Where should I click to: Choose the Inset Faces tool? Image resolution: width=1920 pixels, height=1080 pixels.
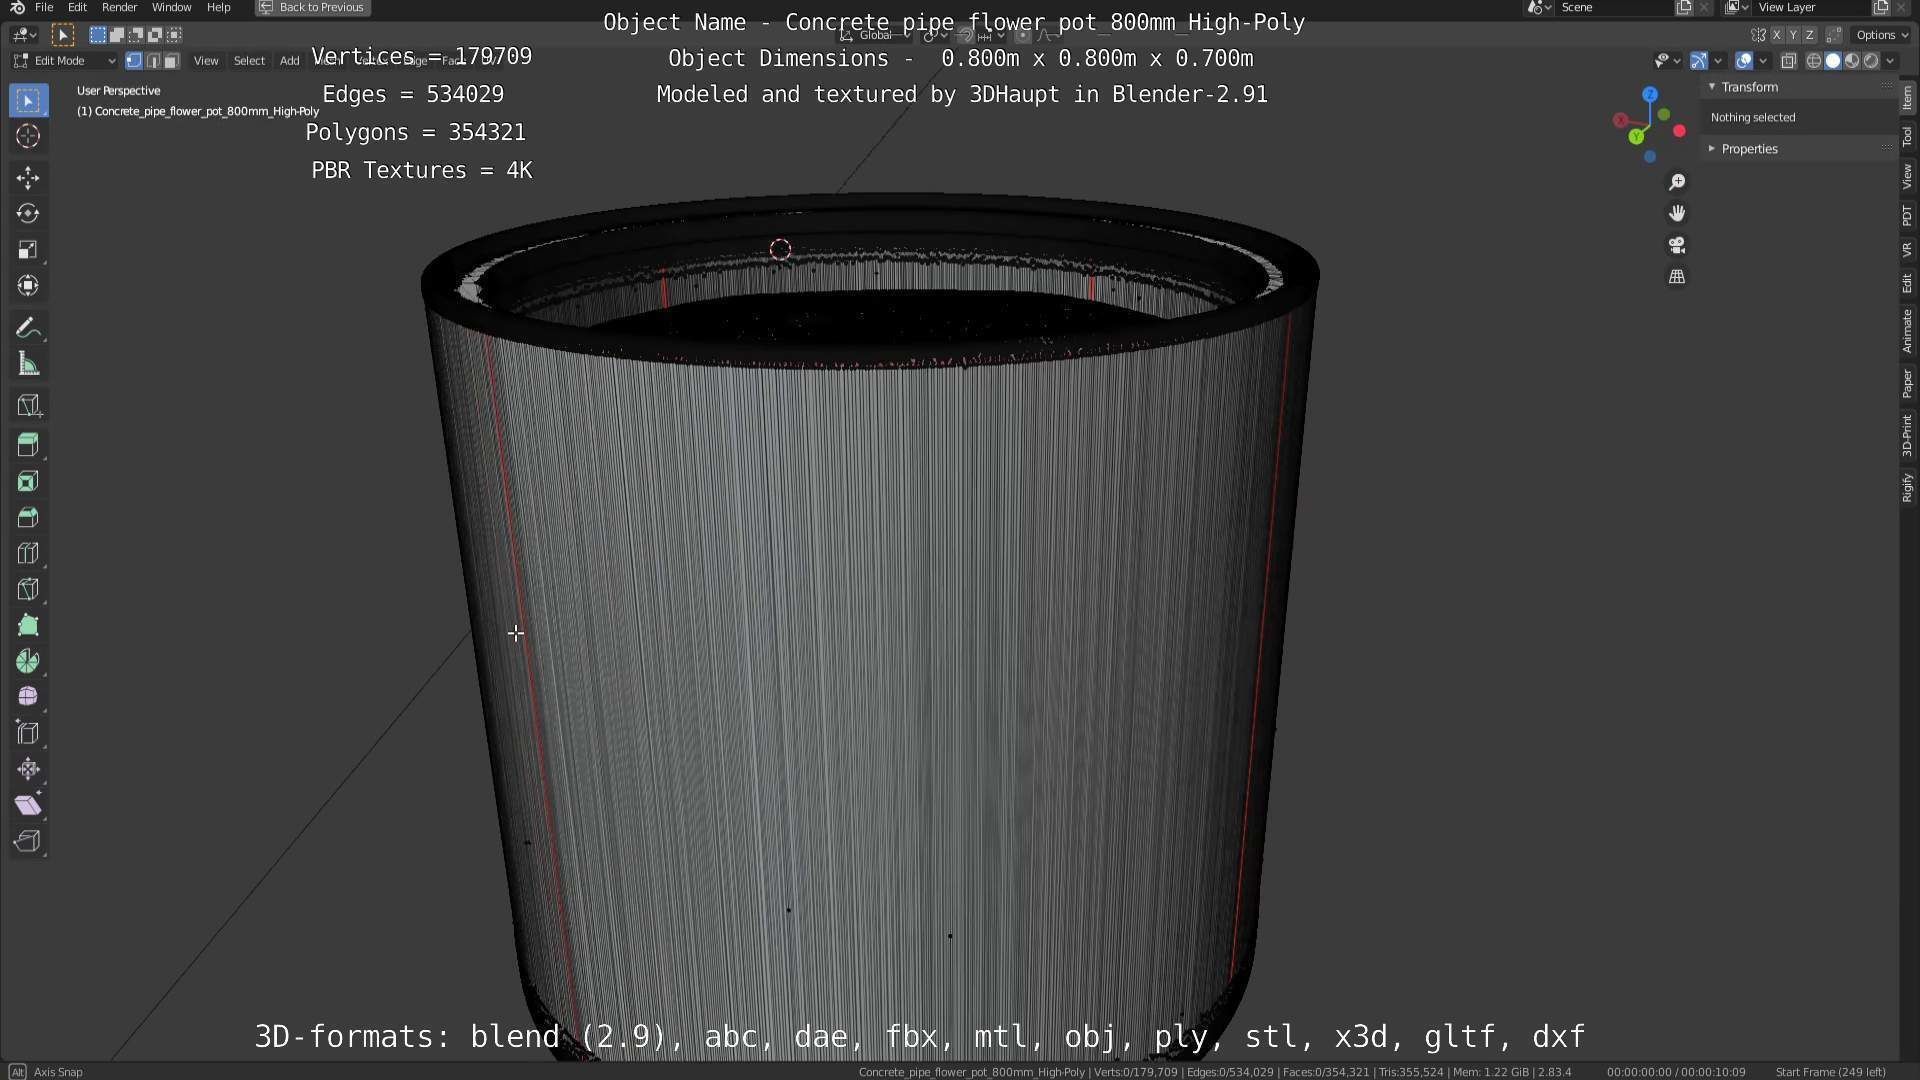[28, 482]
